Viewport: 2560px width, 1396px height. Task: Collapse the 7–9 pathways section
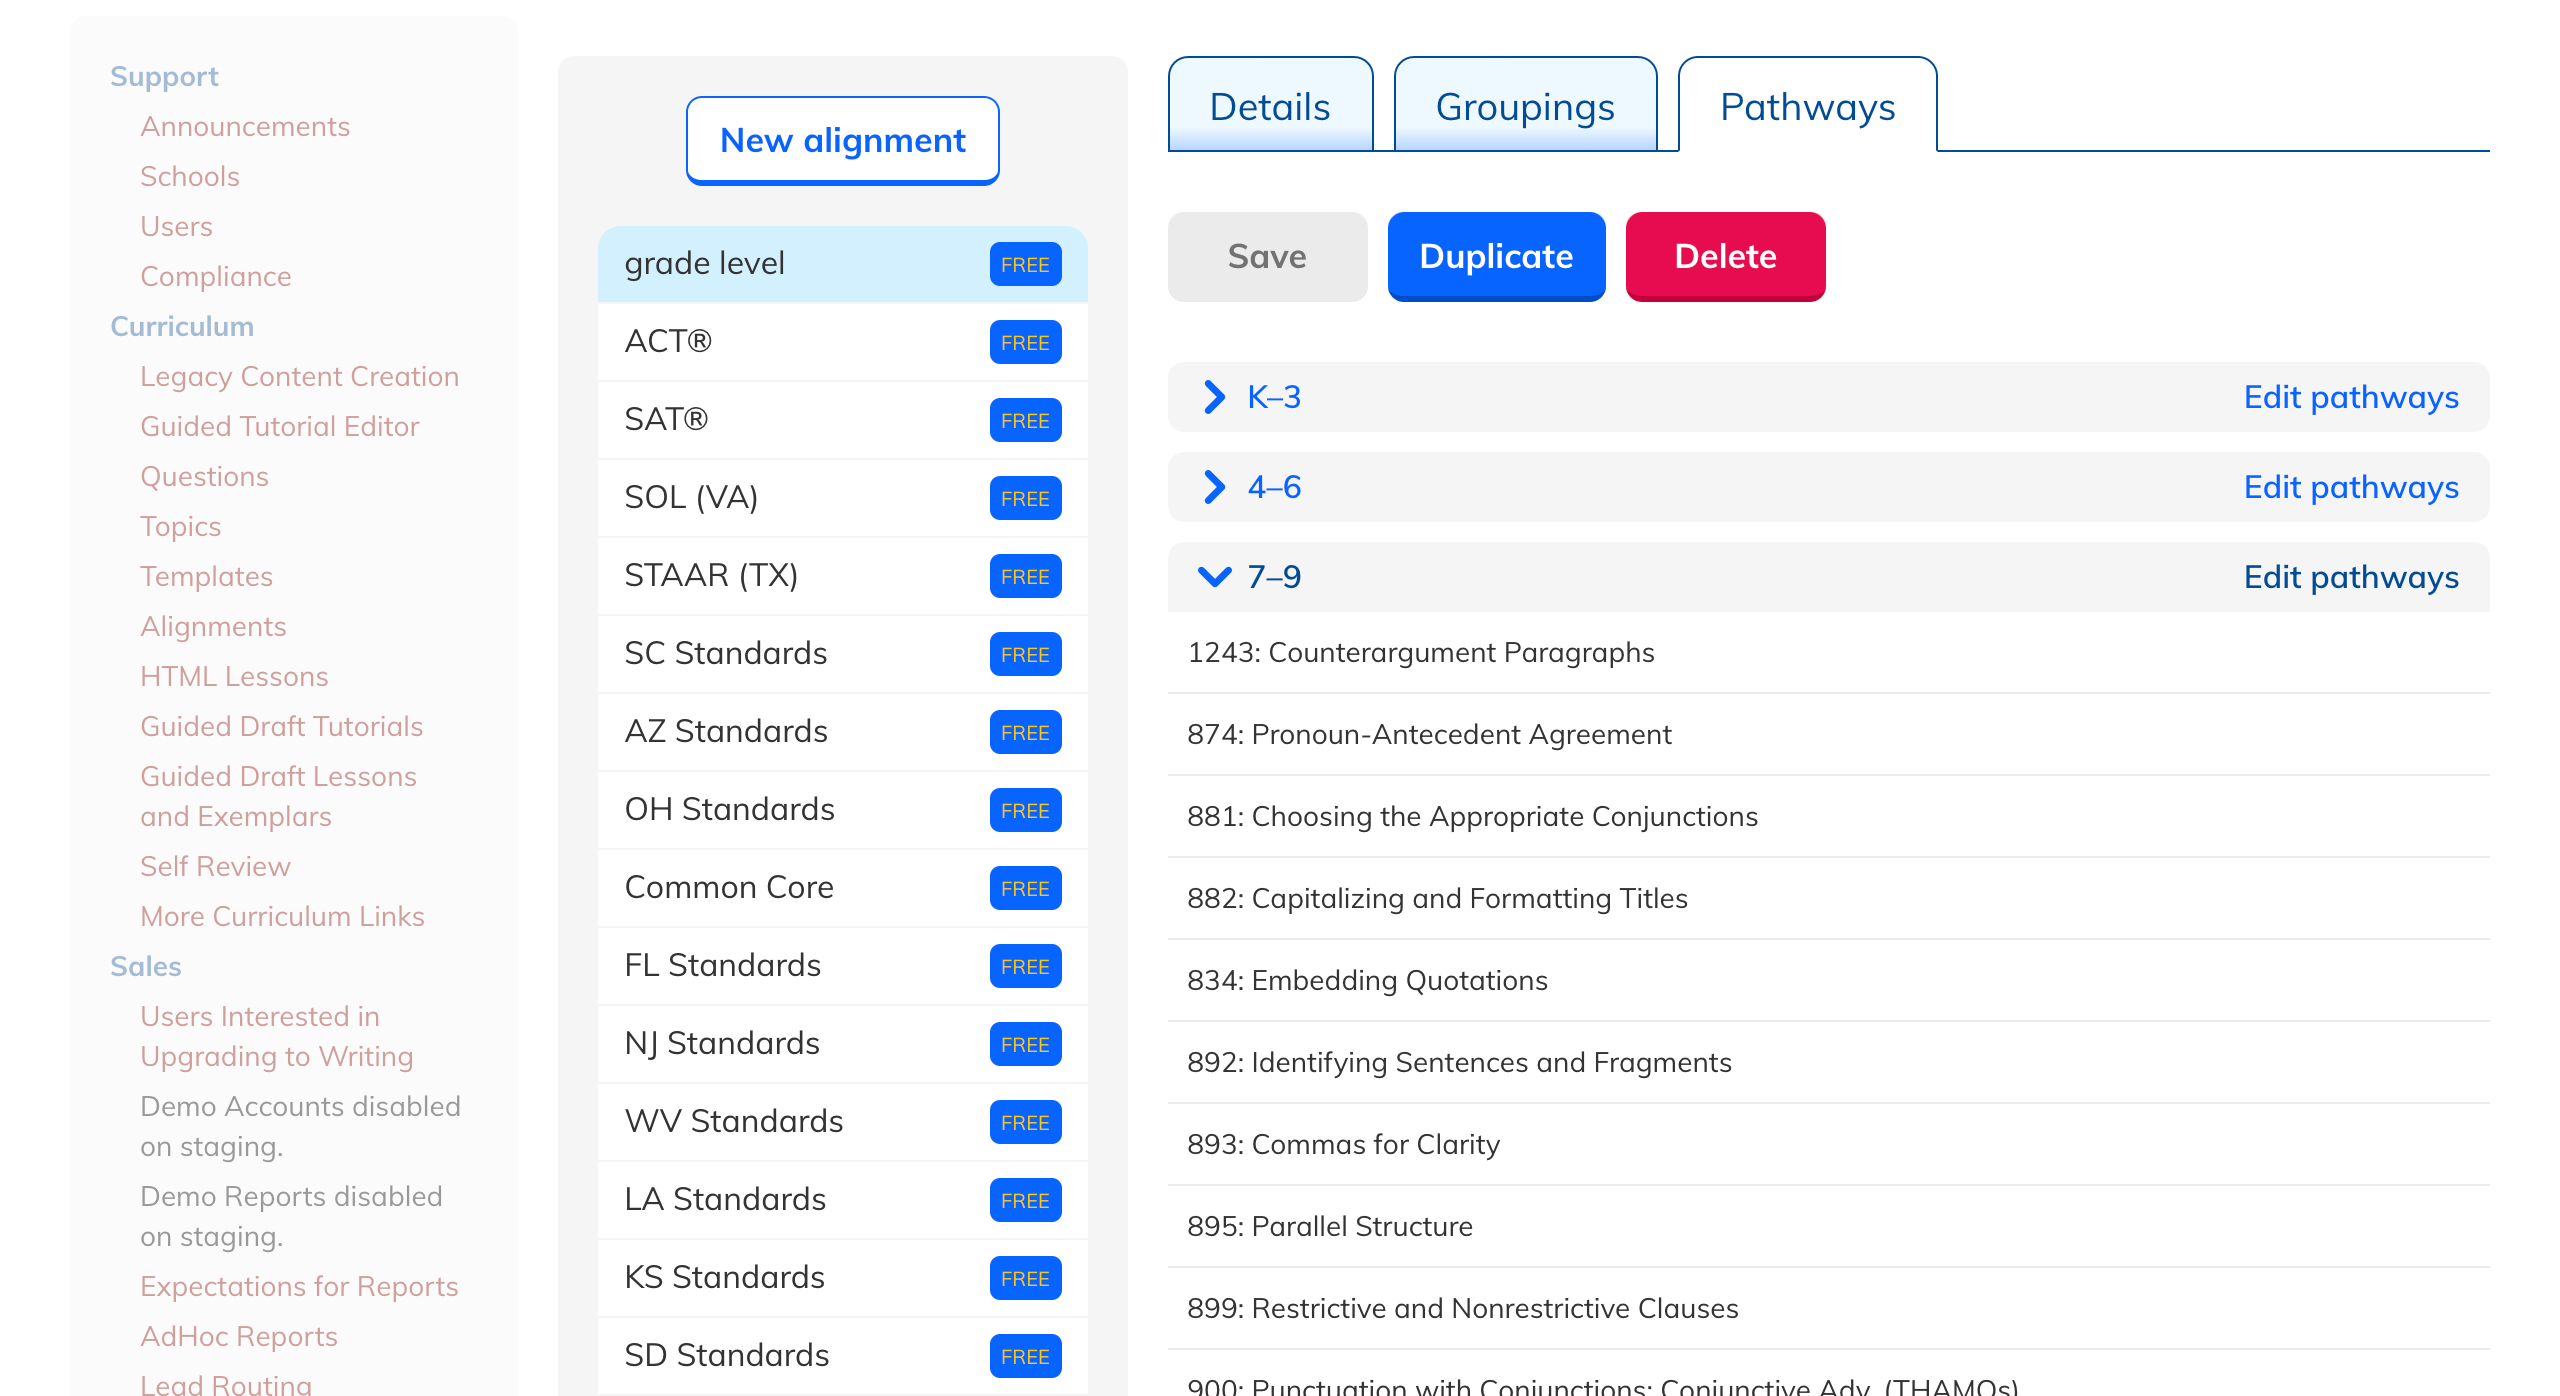pos(1214,577)
